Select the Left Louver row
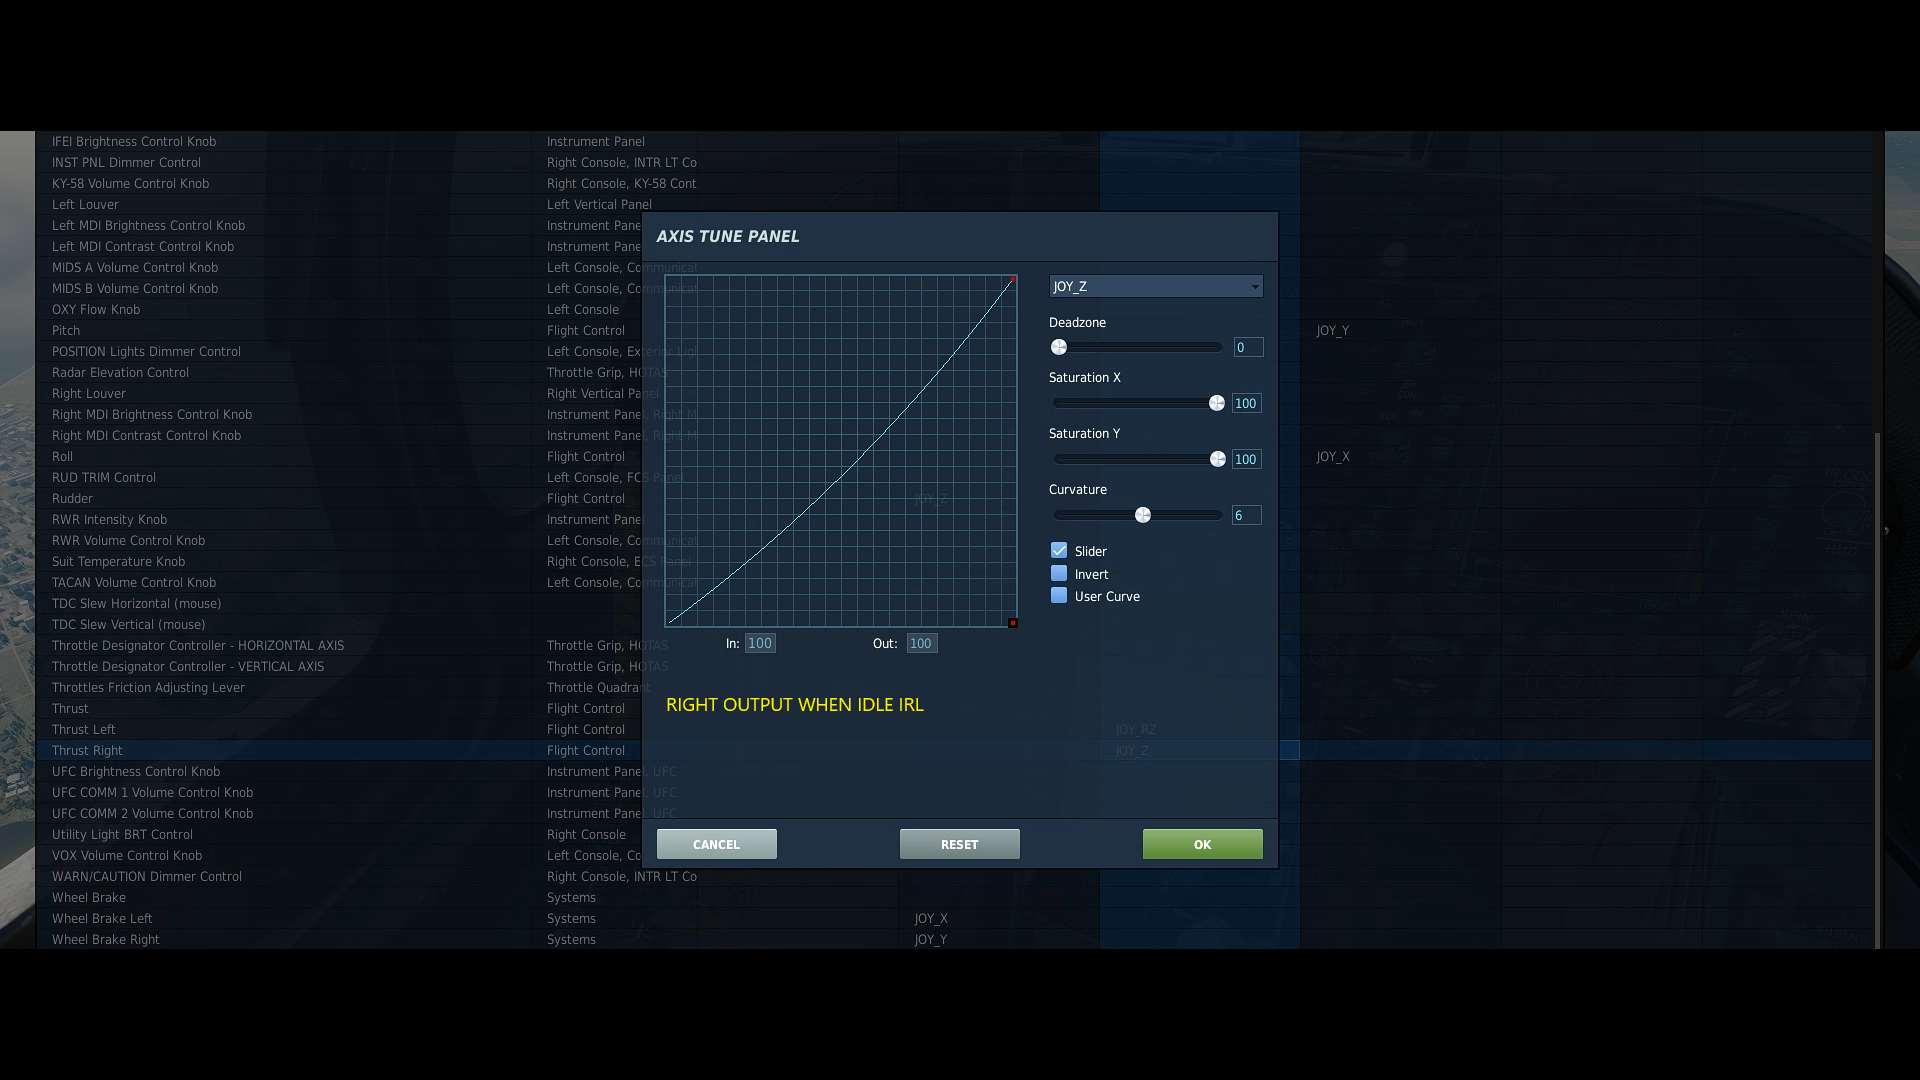Viewport: 1920px width, 1080px height. [x=954, y=204]
